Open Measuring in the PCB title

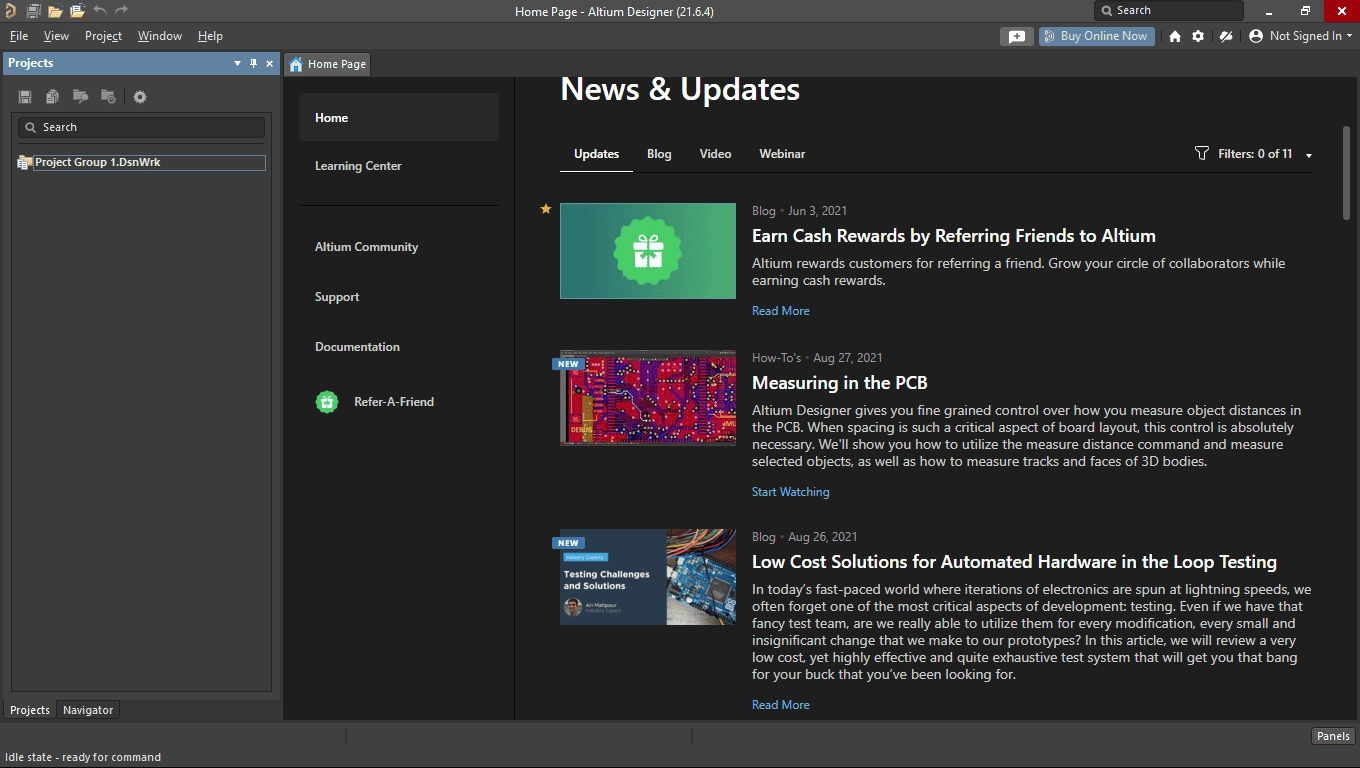pyautogui.click(x=840, y=383)
